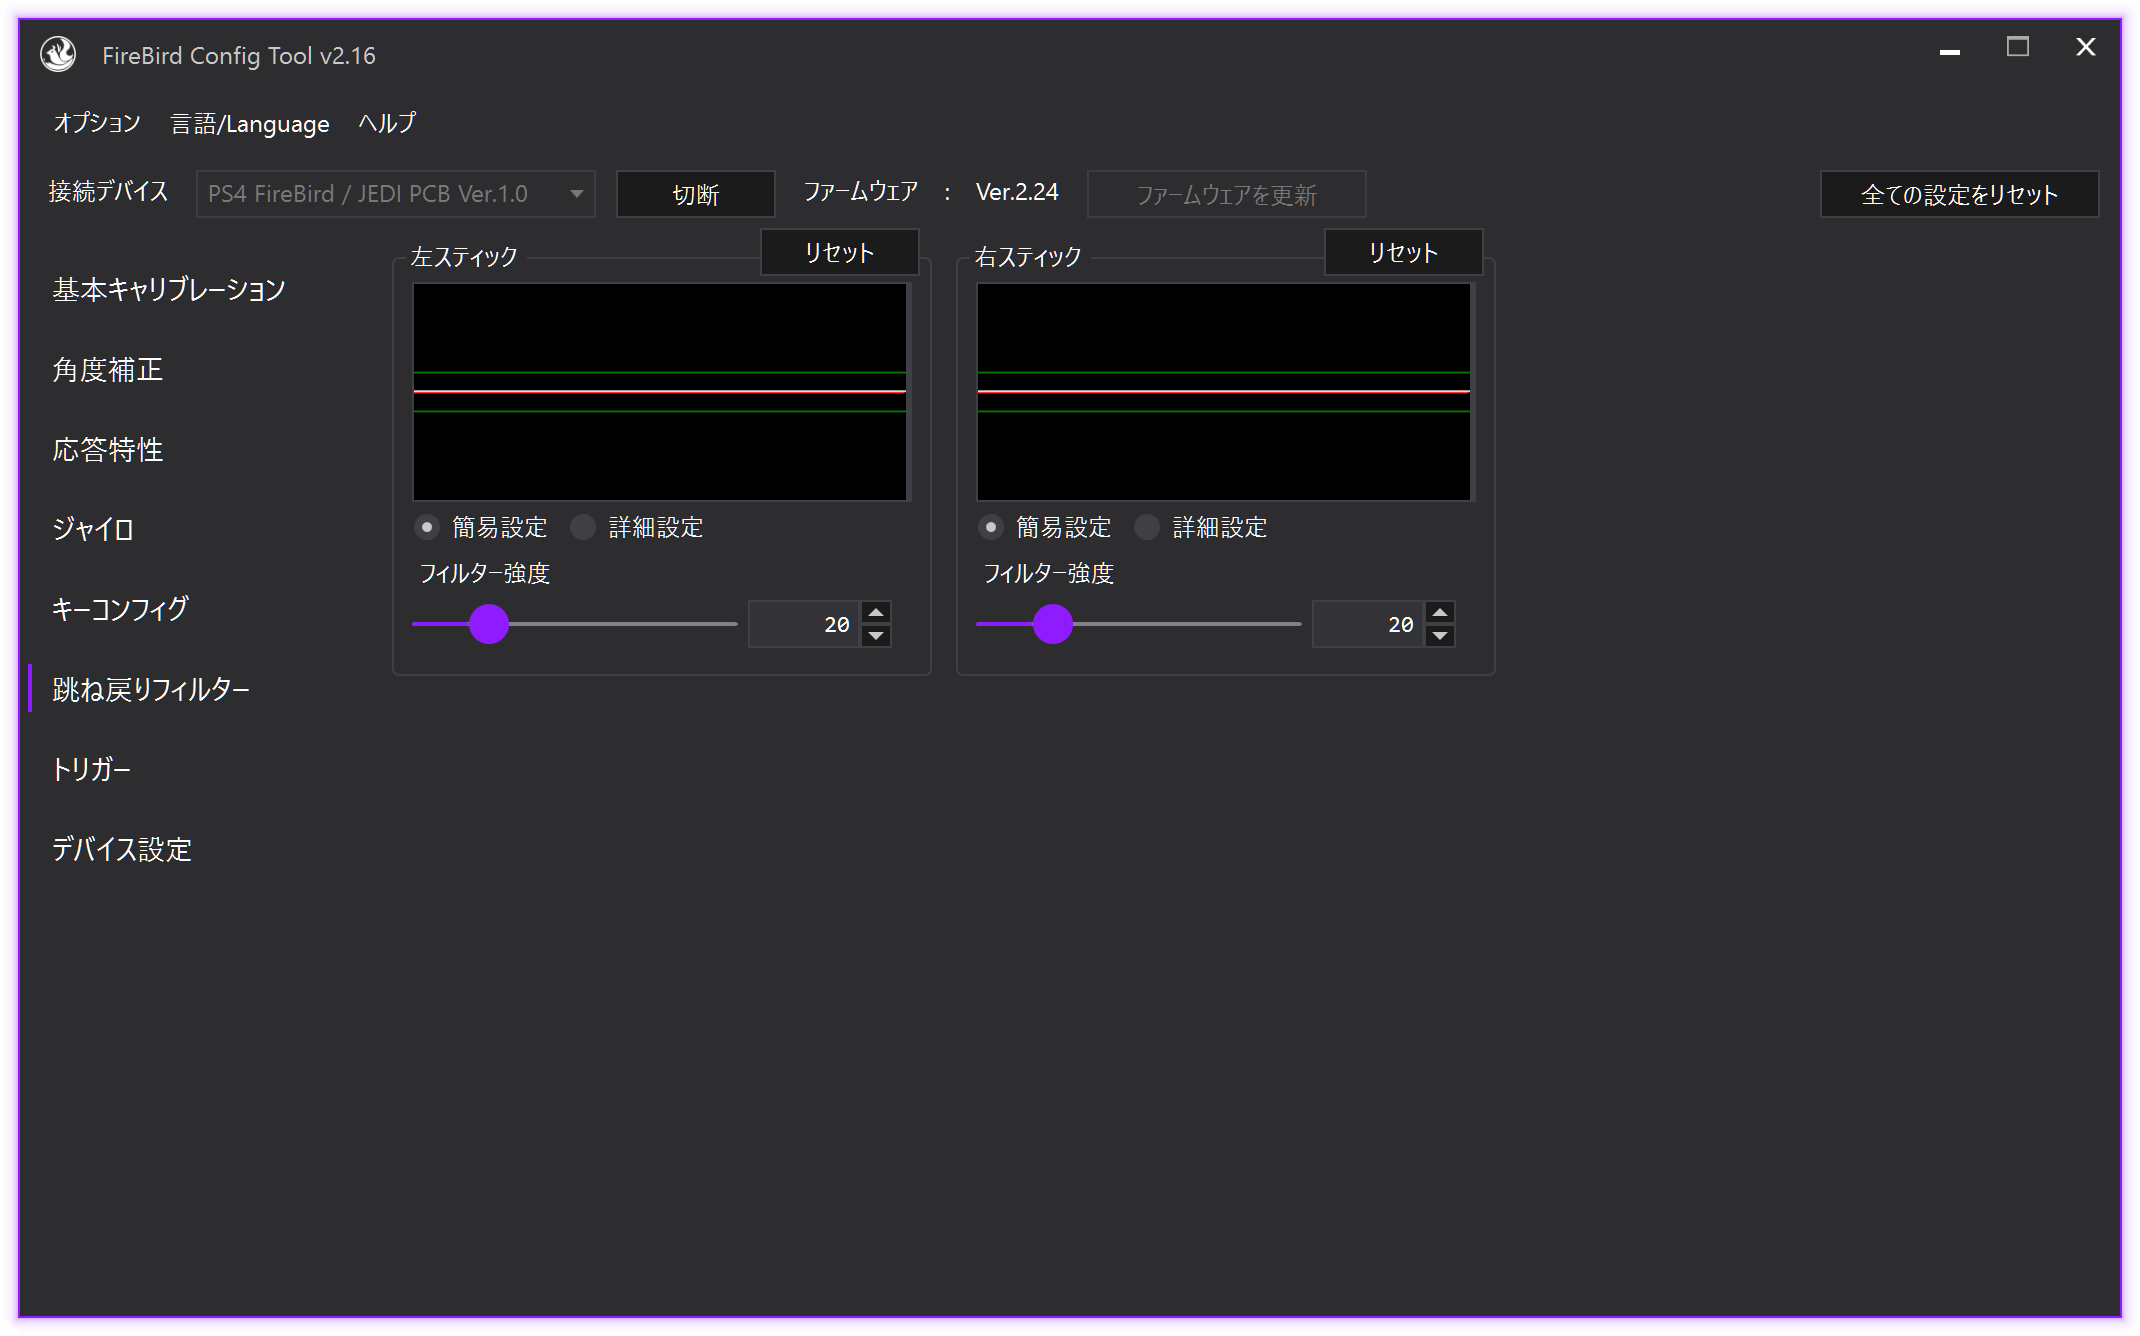Decrease left stick filter strength with down arrow
This screenshot has width=2140, height=1336.
pos(876,636)
